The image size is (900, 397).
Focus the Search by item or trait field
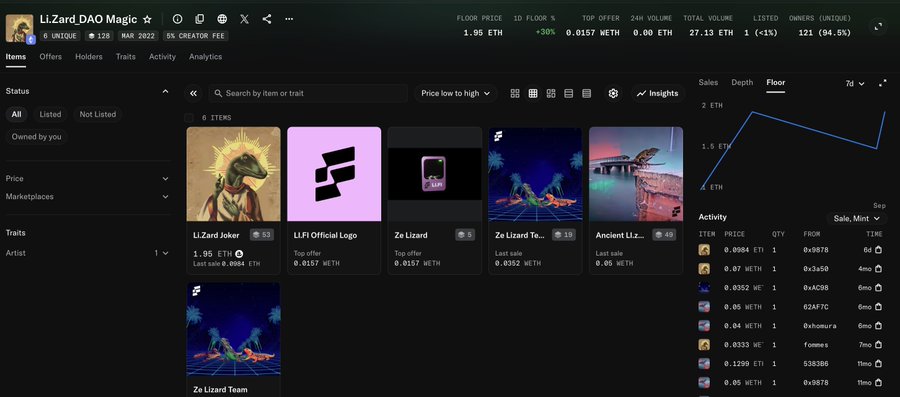click(x=308, y=94)
